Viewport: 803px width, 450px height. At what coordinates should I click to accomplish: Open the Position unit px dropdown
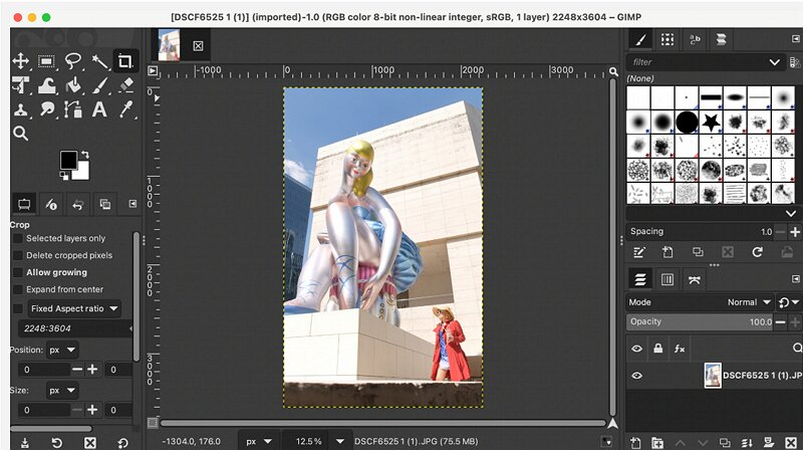[62, 350]
